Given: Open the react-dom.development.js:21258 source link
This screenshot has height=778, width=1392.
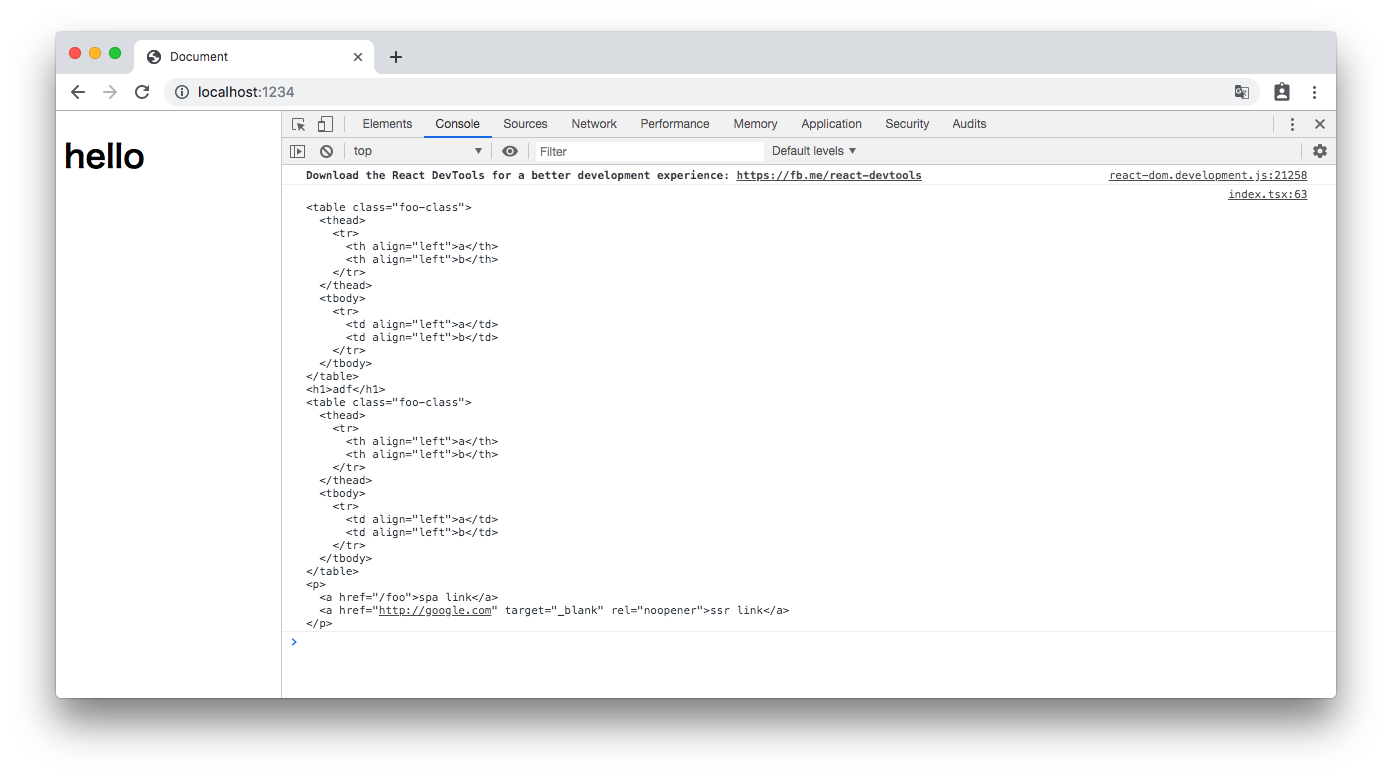Looking at the screenshot, I should pos(1208,175).
